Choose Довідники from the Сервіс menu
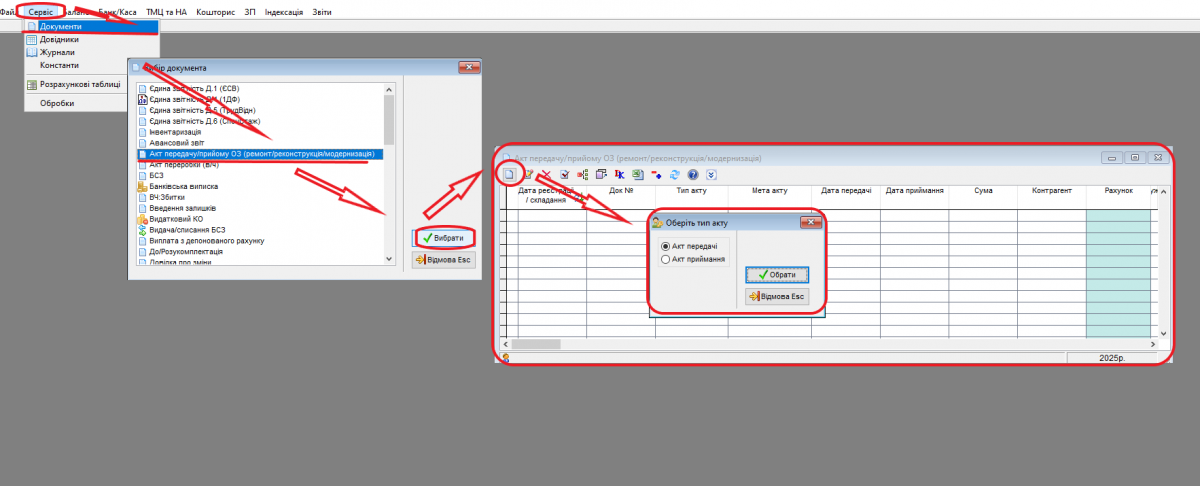 point(59,39)
